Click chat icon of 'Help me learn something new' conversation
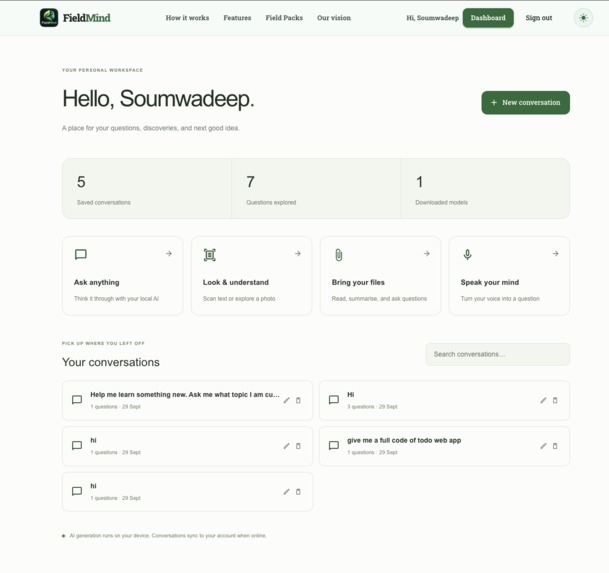 click(x=77, y=400)
